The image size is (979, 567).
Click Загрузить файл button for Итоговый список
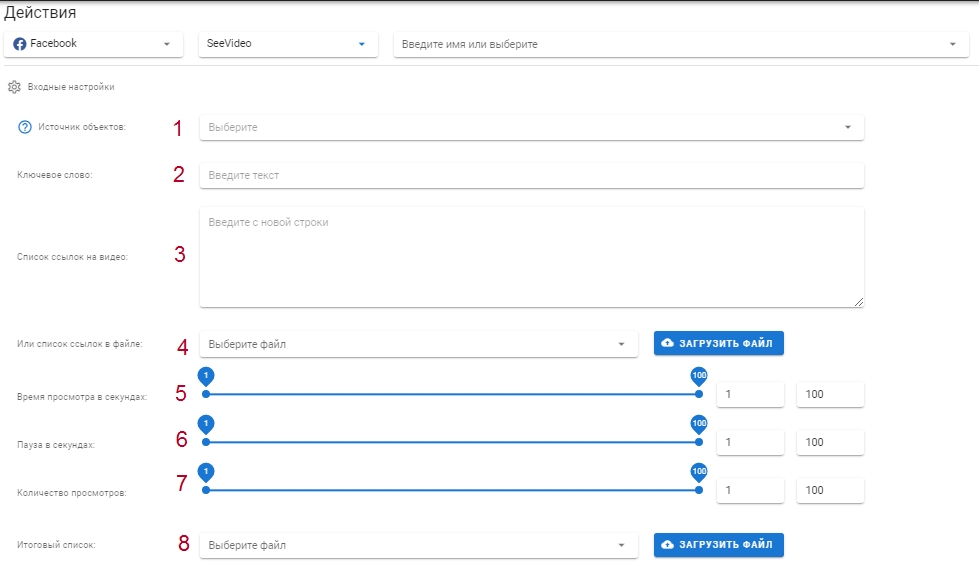719,545
